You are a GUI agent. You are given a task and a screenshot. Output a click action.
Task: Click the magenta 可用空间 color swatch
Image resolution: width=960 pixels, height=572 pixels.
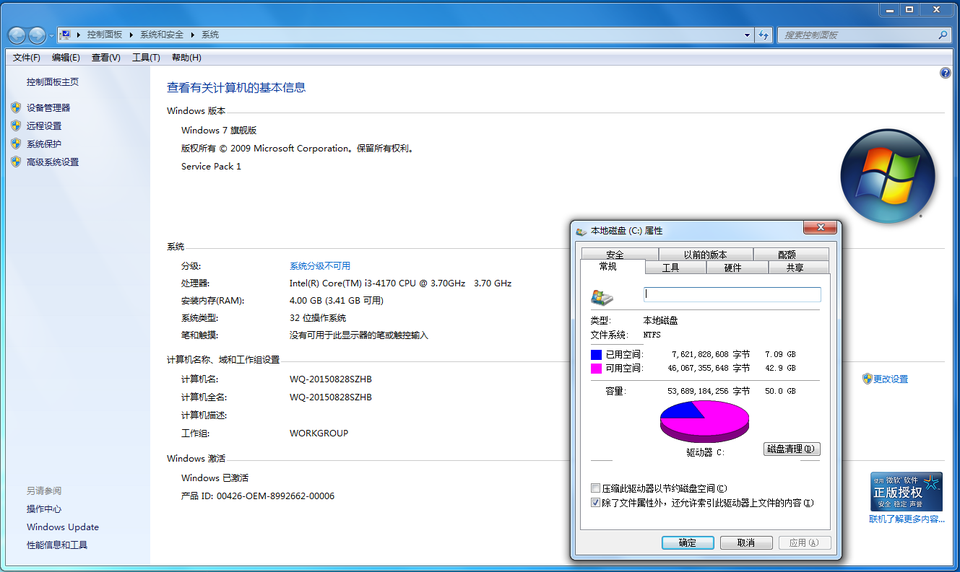click(596, 369)
